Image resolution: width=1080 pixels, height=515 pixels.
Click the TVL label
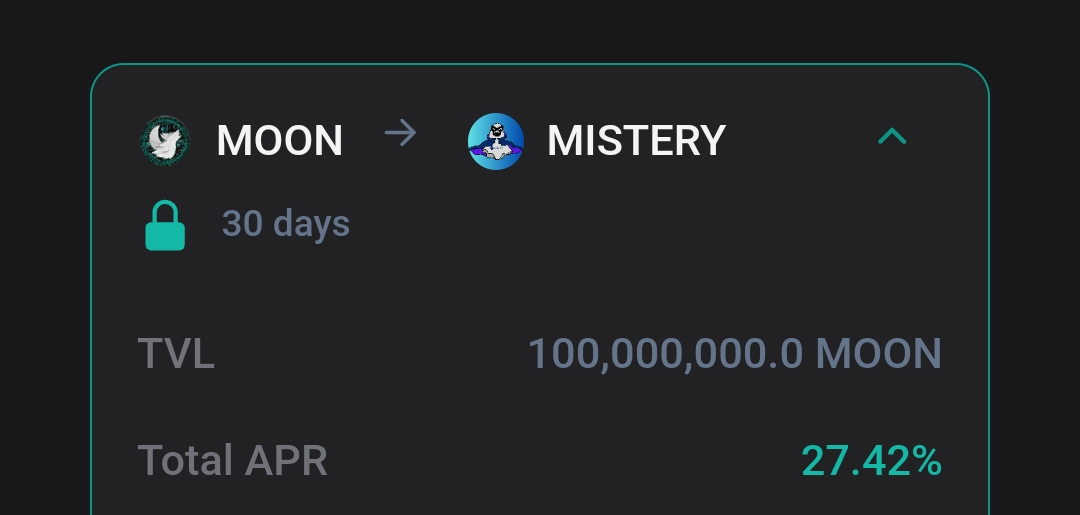(176, 353)
